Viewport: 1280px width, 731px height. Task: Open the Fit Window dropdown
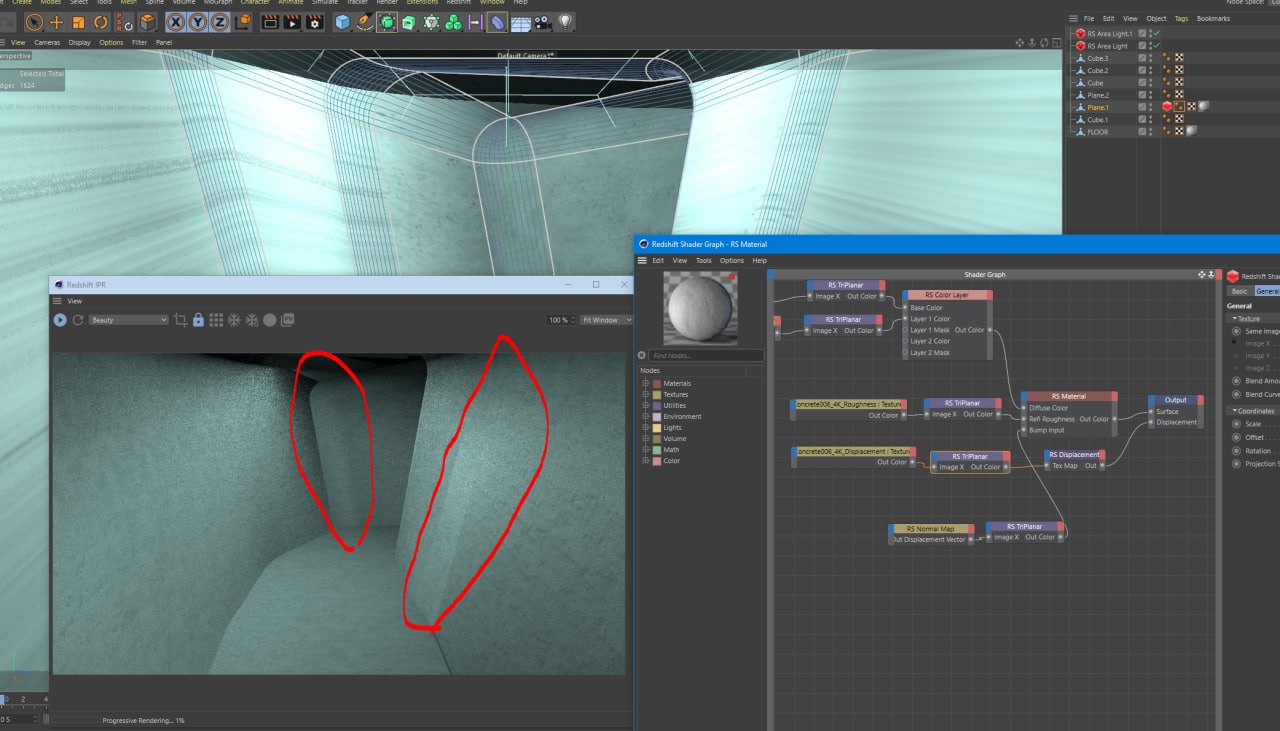tap(607, 320)
